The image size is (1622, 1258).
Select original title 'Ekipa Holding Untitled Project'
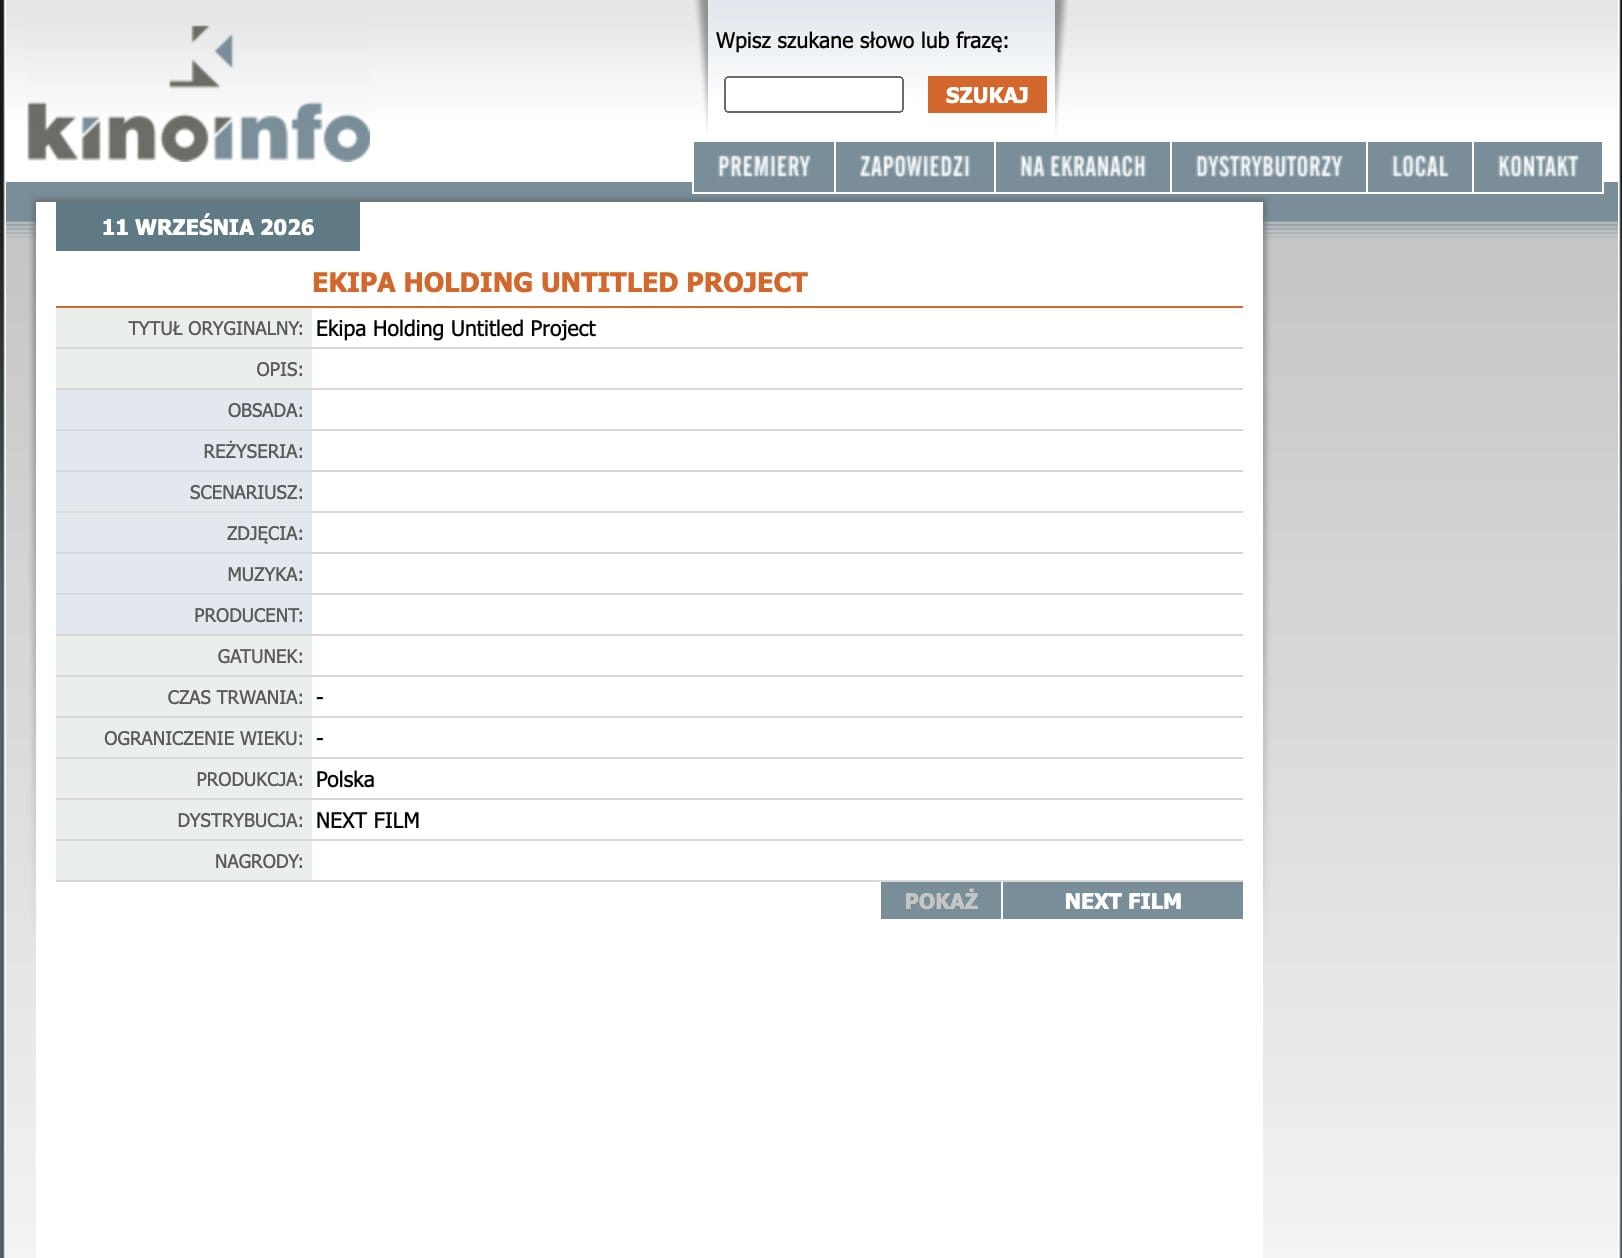pyautogui.click(x=456, y=329)
